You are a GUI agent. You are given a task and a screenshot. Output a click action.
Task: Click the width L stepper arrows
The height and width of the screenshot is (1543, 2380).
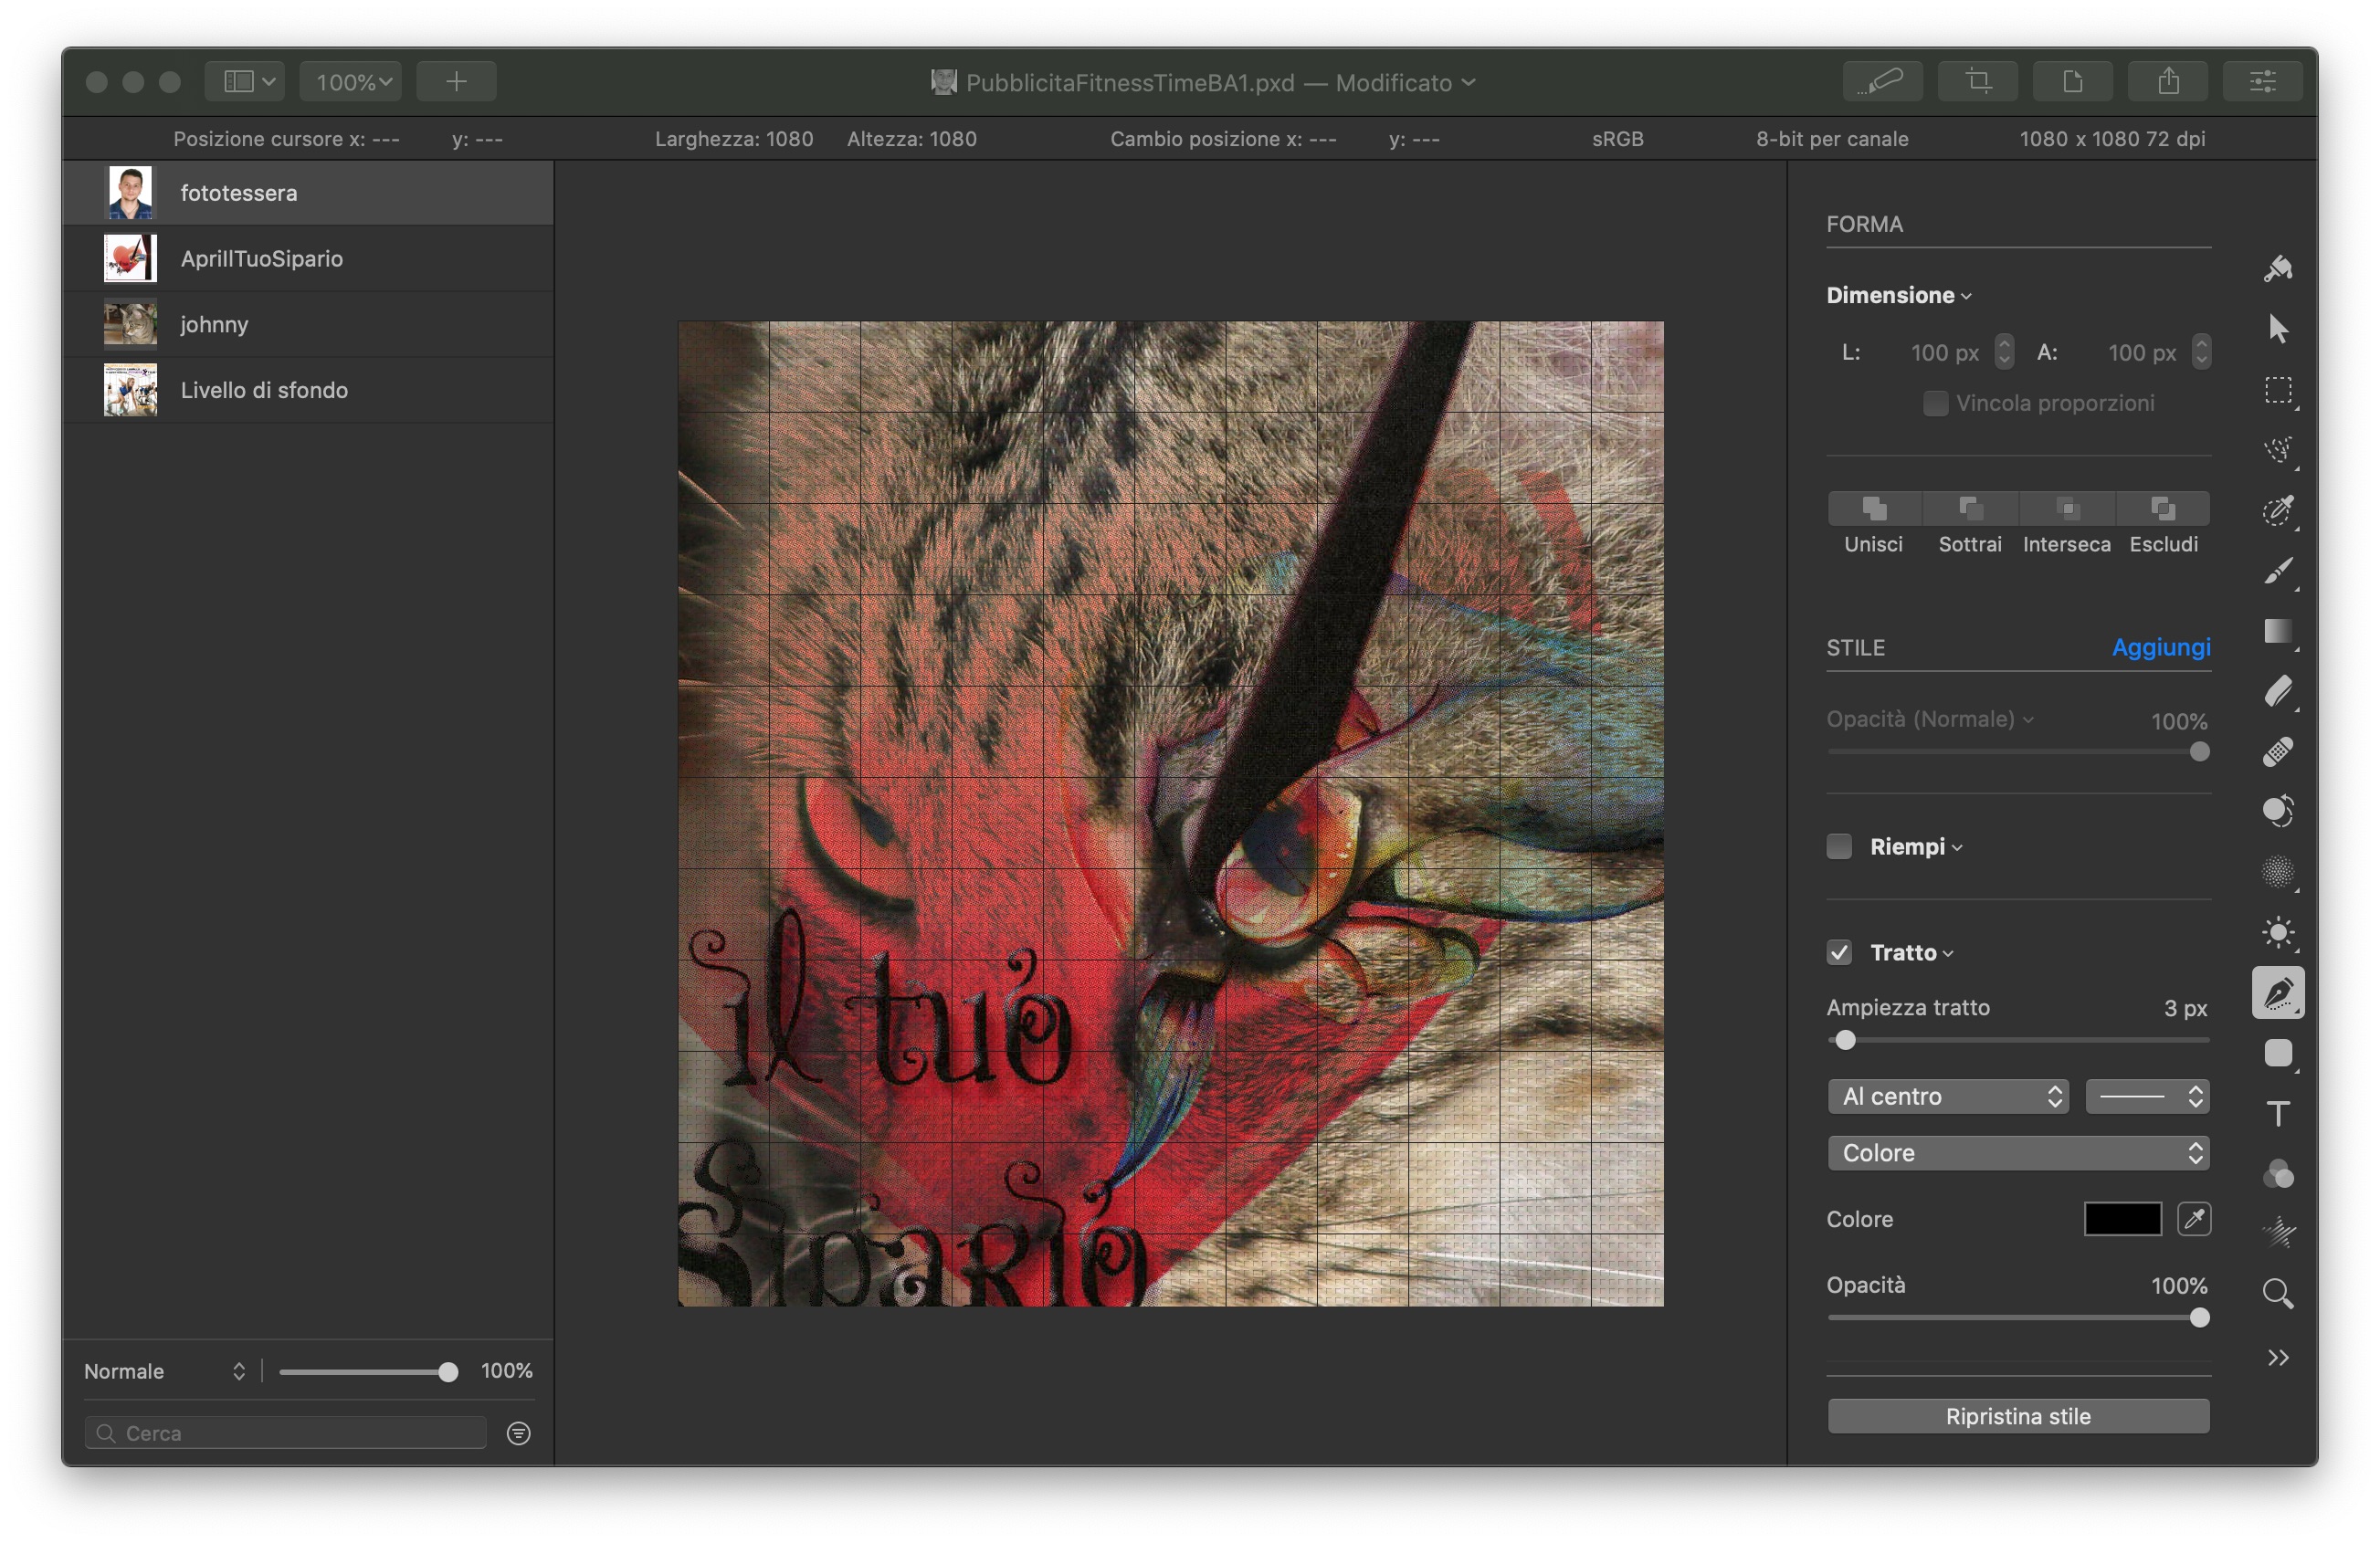2003,352
